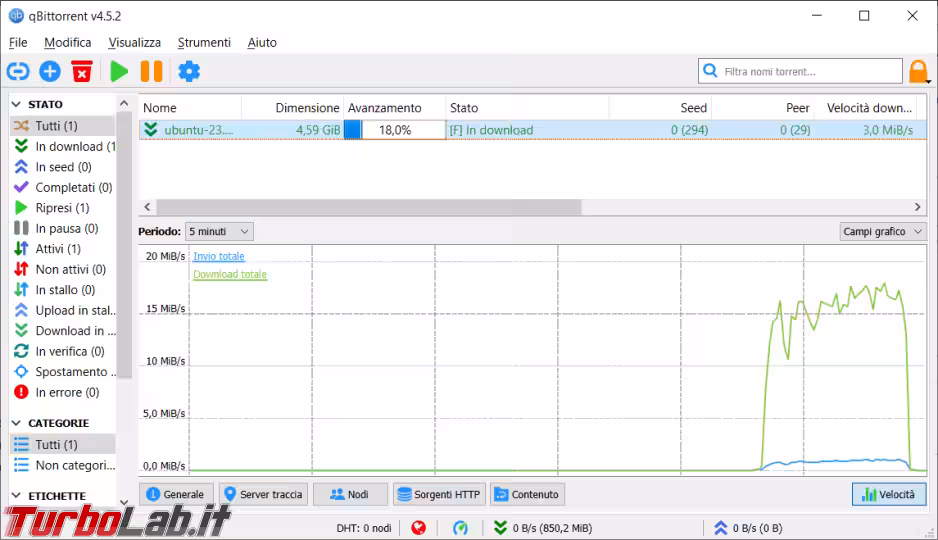Pause torrents with the orange pause icon
The width and height of the screenshot is (938, 540).
(151, 71)
